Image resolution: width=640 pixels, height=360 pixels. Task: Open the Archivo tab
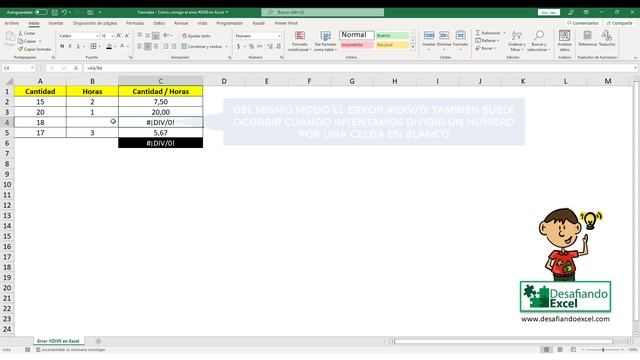(11, 23)
